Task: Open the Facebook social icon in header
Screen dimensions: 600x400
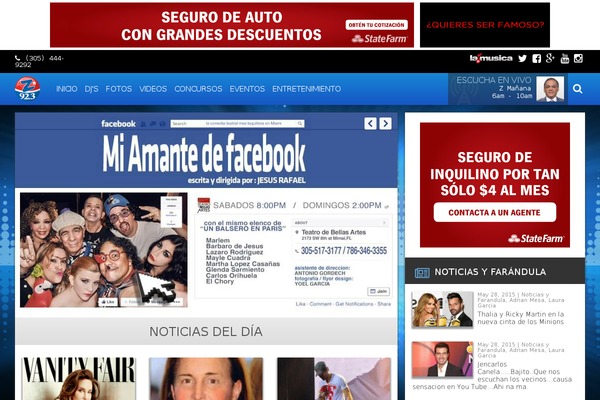Action: [536, 59]
